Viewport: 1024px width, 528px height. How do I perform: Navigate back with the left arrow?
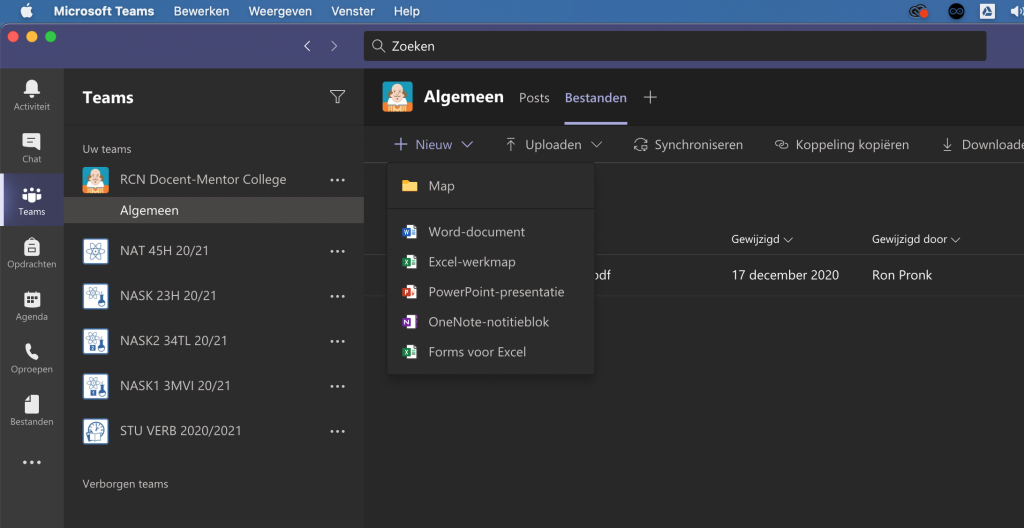coord(307,46)
